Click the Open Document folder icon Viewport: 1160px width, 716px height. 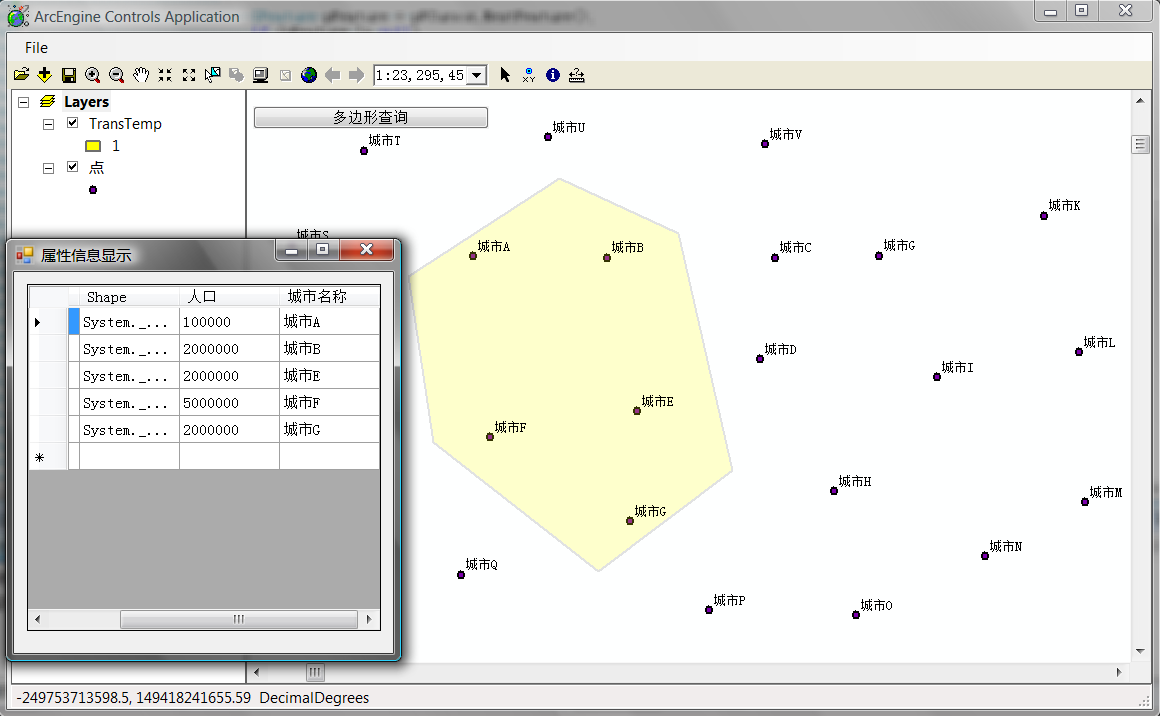click(21, 75)
